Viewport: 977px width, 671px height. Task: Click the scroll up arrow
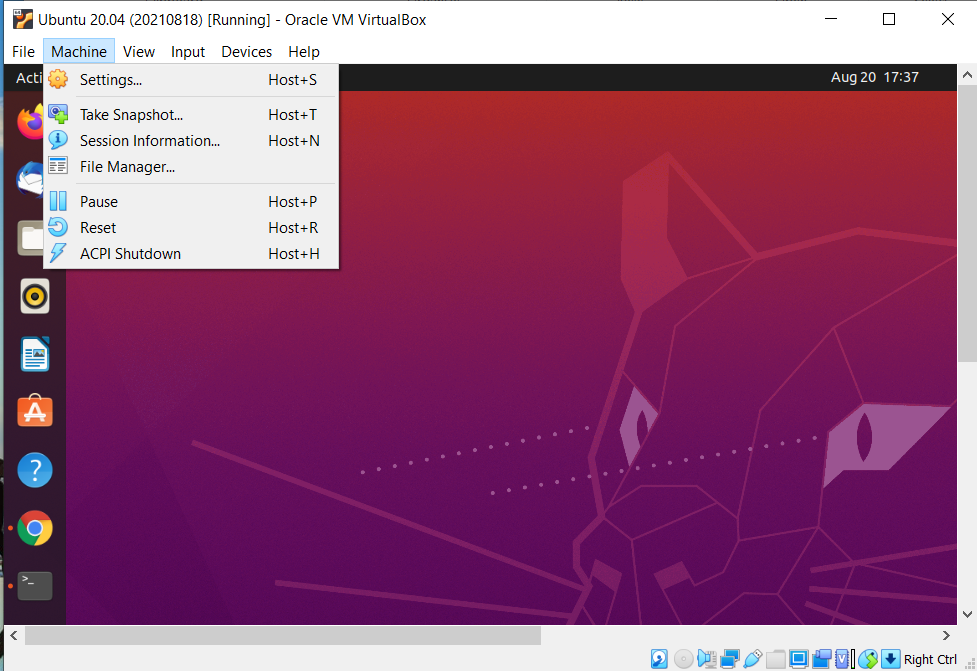pyautogui.click(x=967, y=75)
